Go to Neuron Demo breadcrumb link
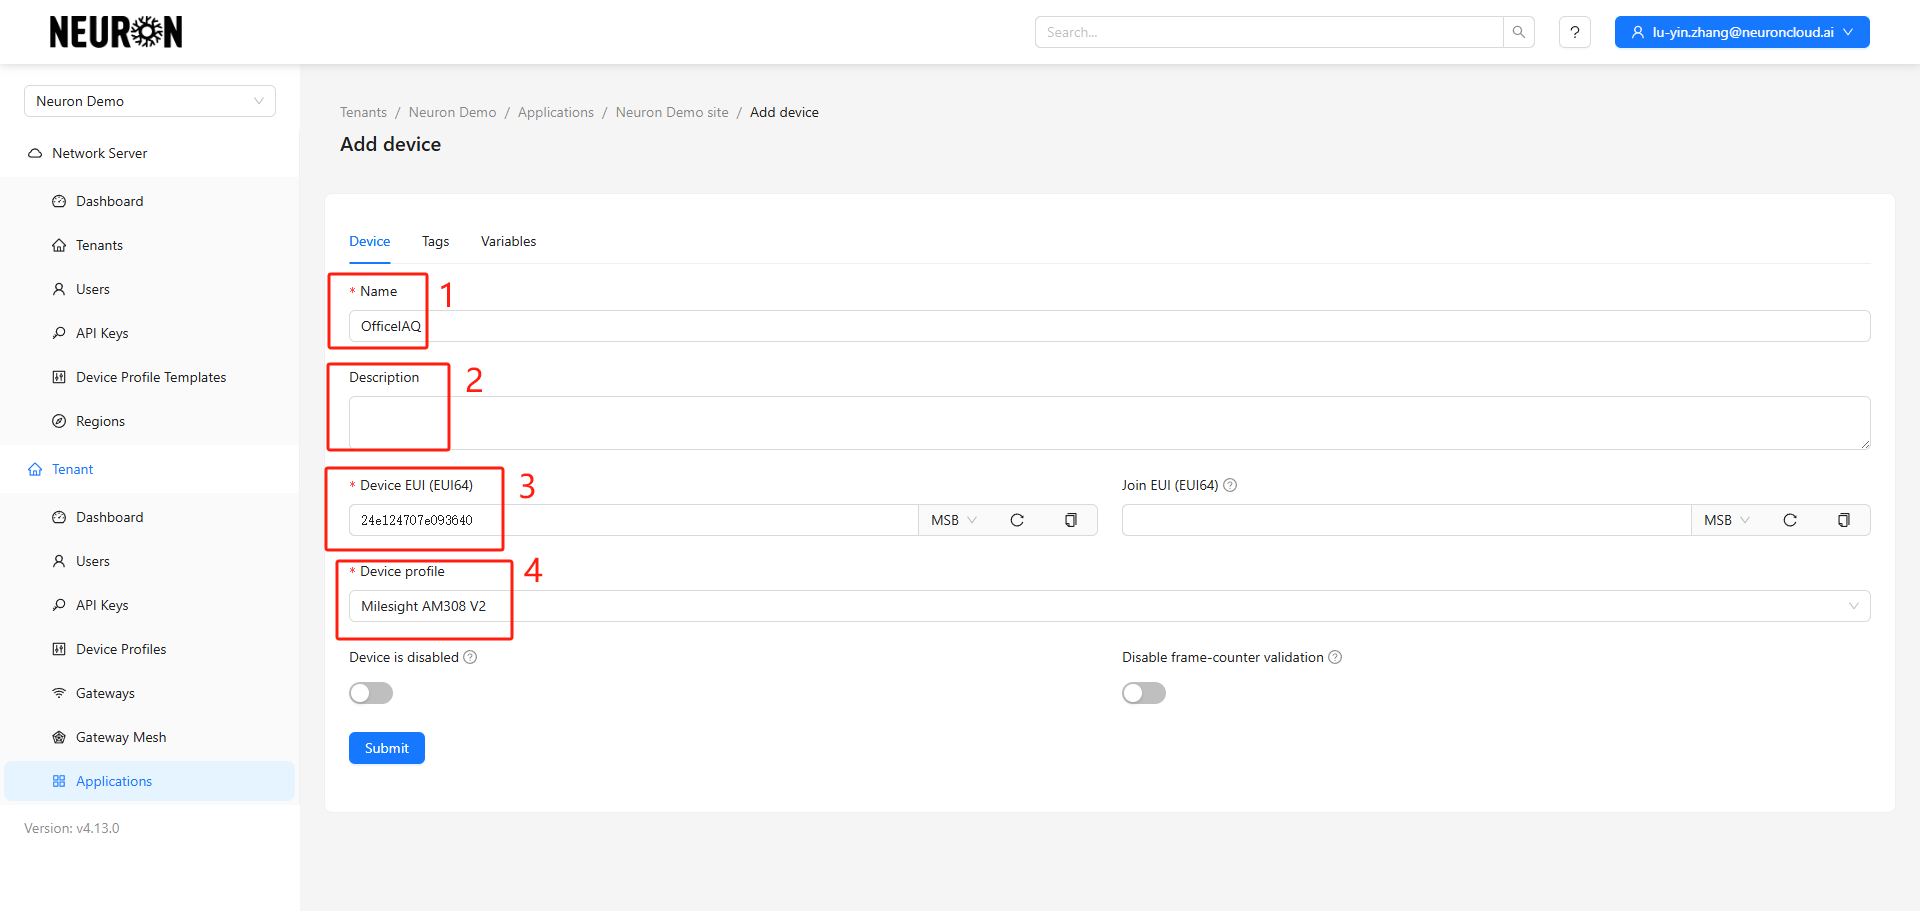This screenshot has width=1920, height=911. click(452, 112)
